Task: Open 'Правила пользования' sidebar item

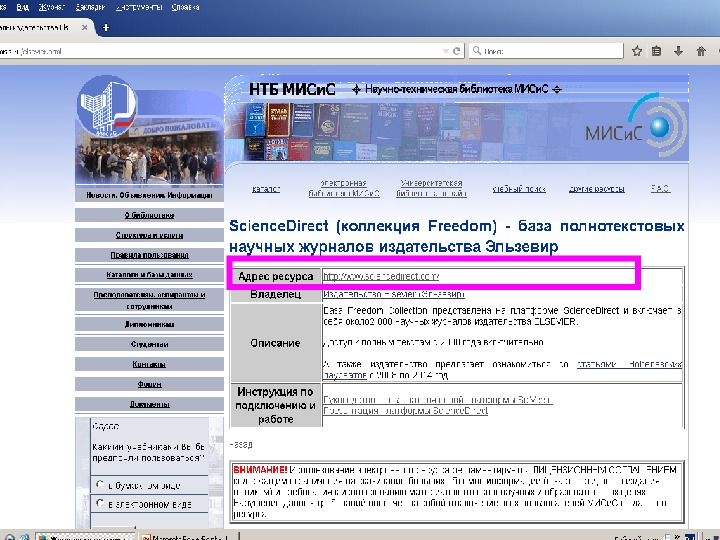Action: 149,255
